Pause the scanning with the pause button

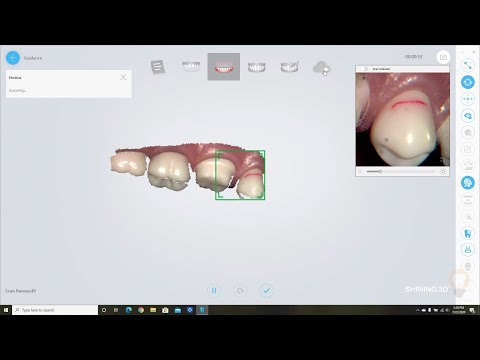pos(214,291)
